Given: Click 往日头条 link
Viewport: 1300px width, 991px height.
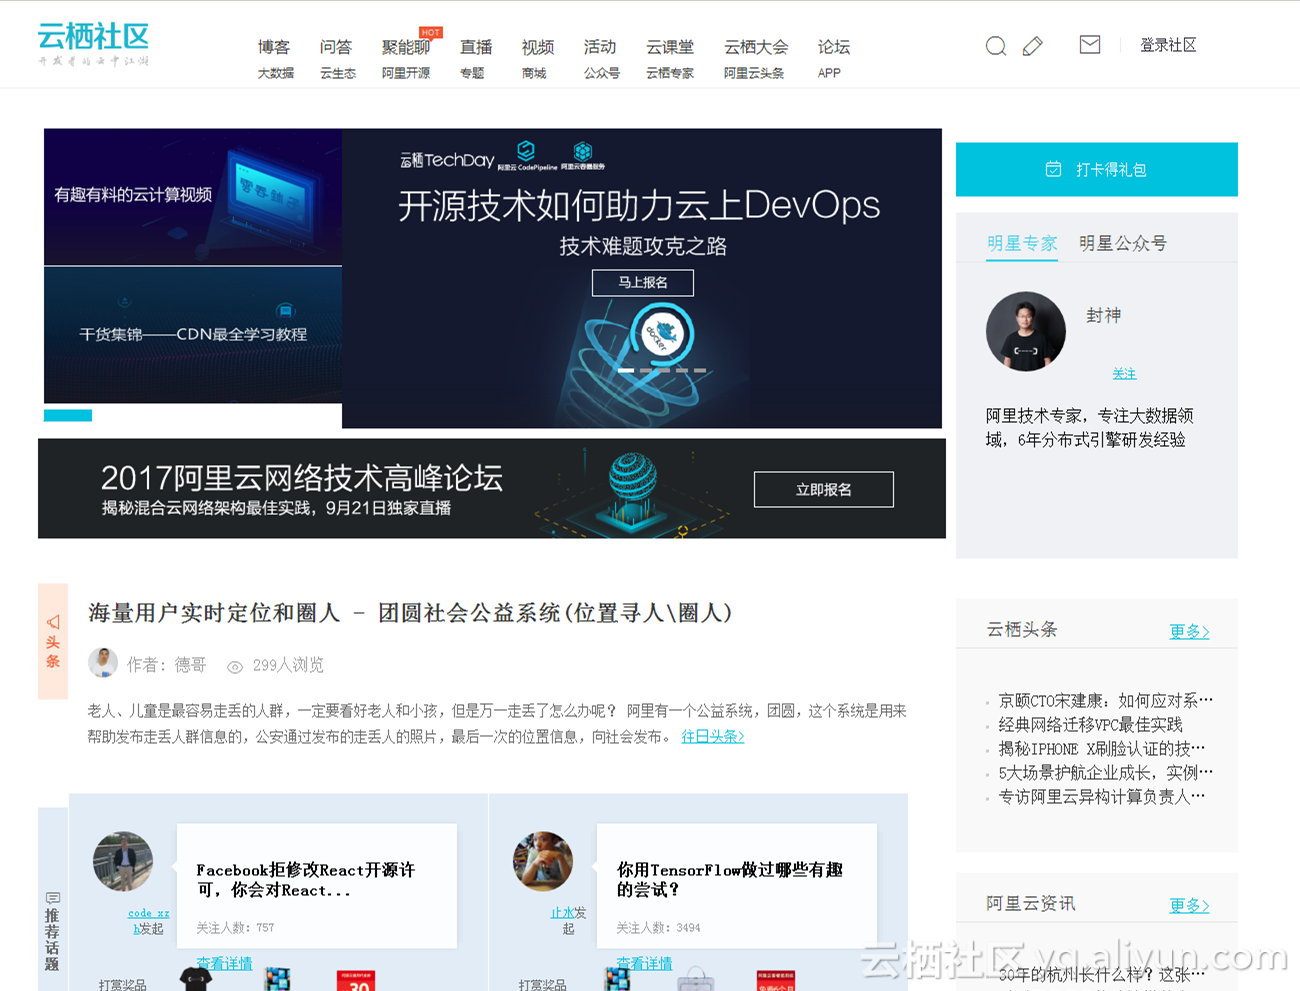Looking at the screenshot, I should tap(713, 737).
